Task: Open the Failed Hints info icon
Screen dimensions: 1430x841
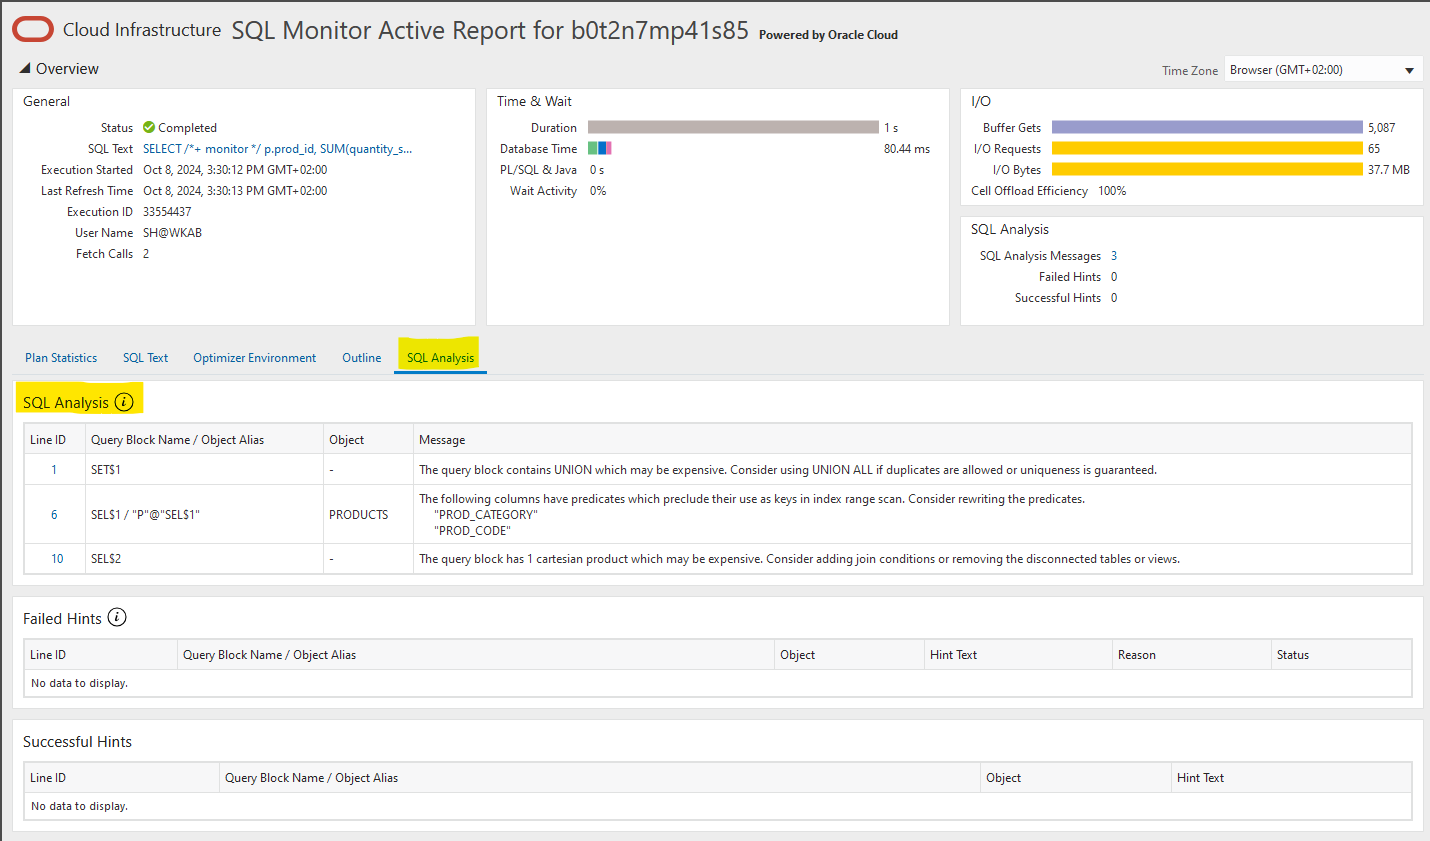Action: point(117,618)
